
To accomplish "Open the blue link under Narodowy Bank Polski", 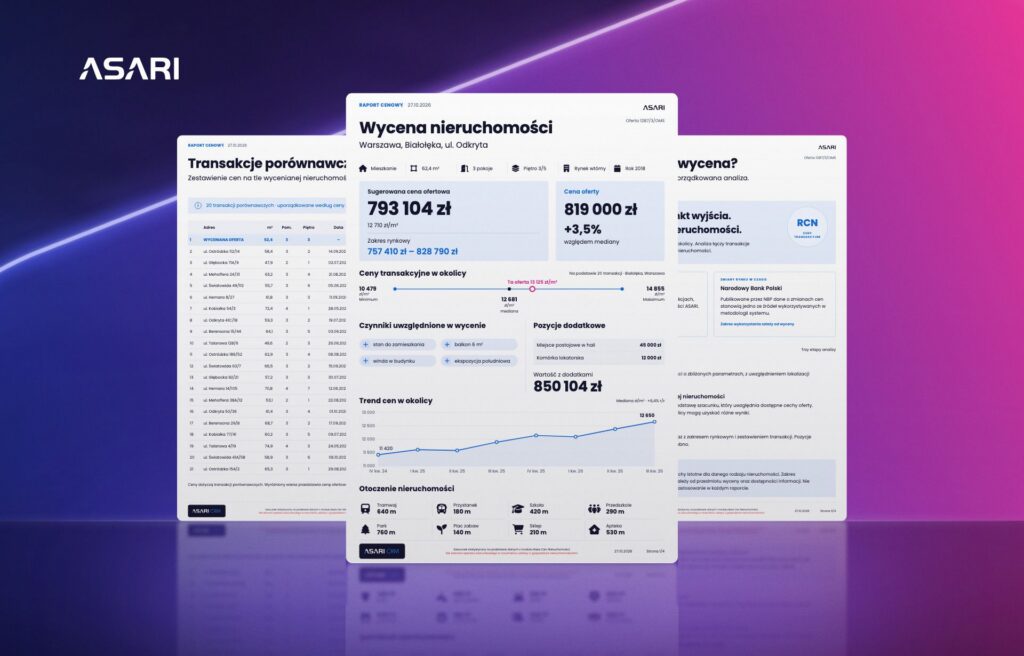I will click(x=757, y=324).
